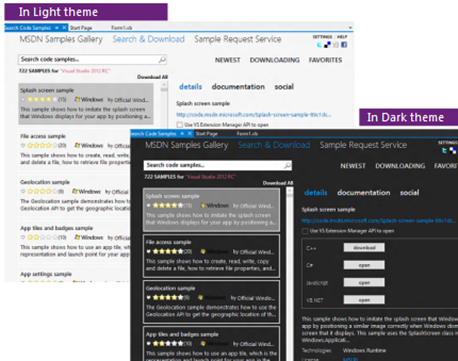Viewport: 458px width, 361px height.
Task: Favorite the Splash screen sample heart in Light list
Action: pyautogui.click(x=23, y=99)
